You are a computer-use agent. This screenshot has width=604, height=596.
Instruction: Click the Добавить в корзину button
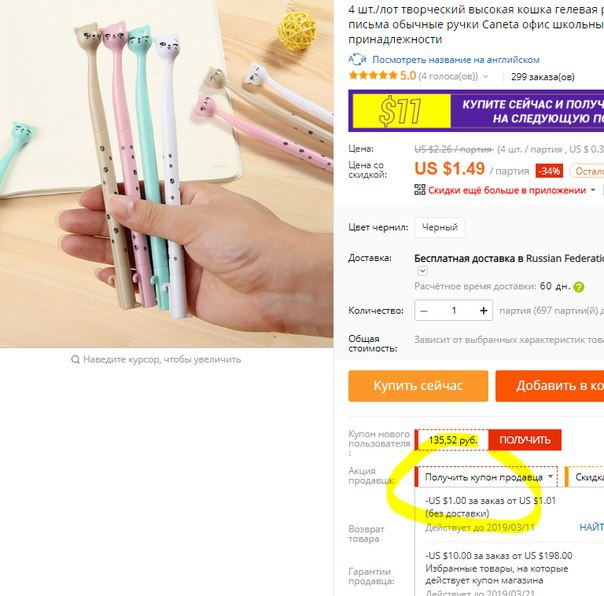click(550, 386)
